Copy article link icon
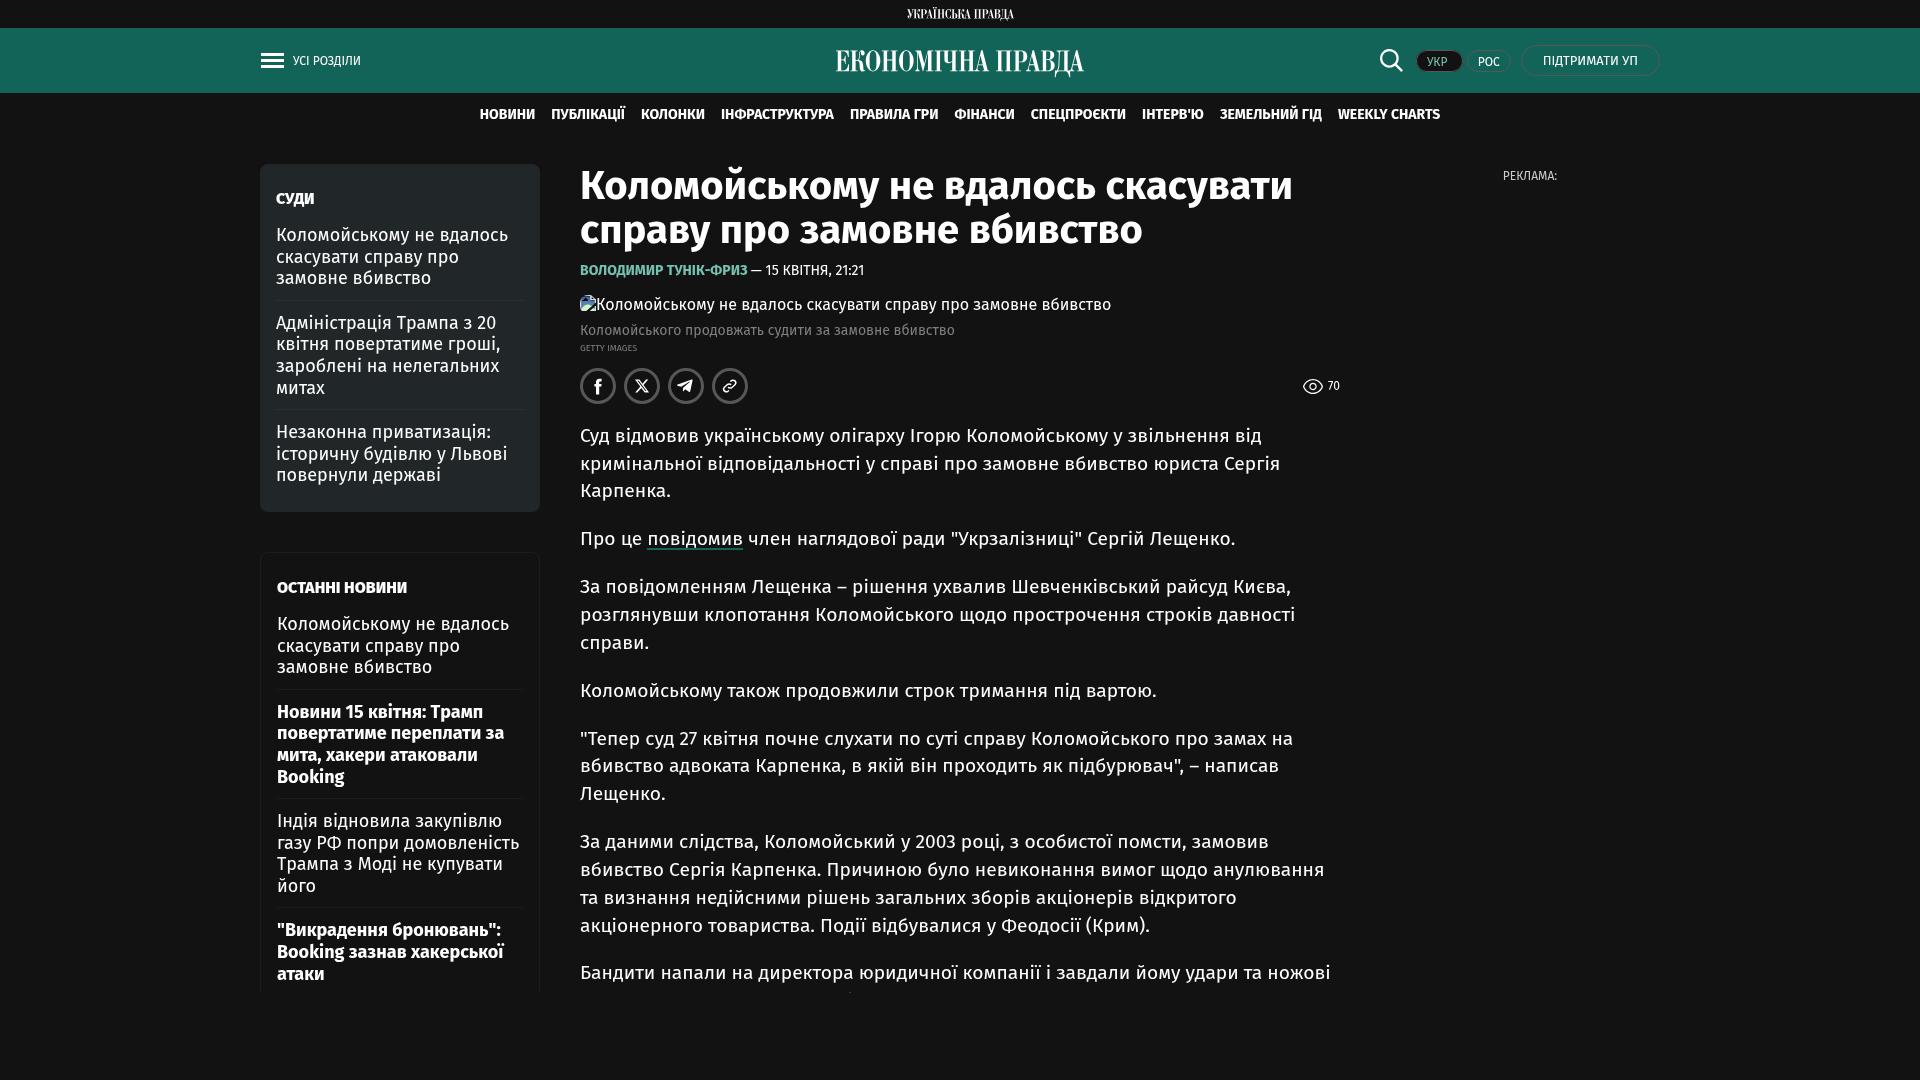 click(x=730, y=386)
